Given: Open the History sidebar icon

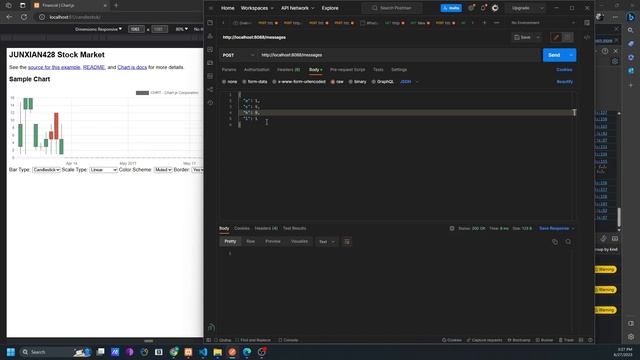Looking at the screenshot, I should (x=210, y=103).
